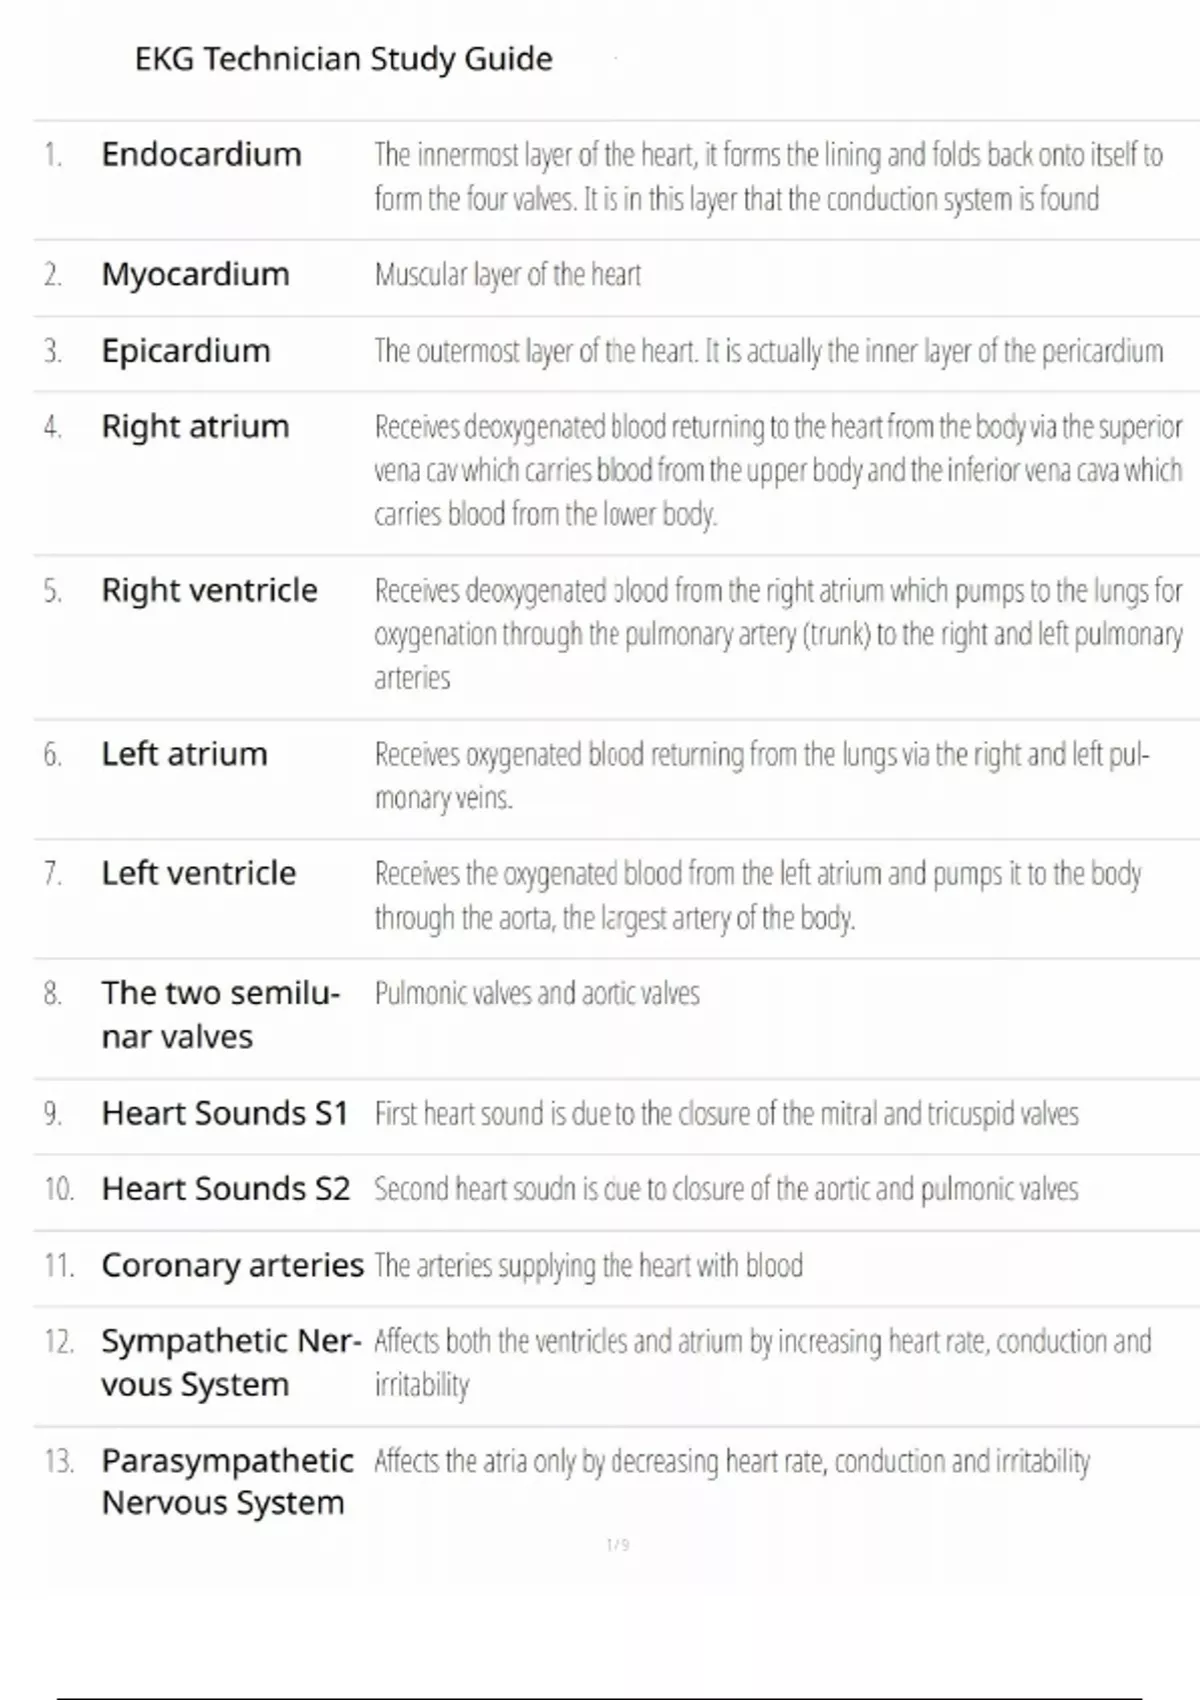Screen dimensions: 1200x1700
Task: Select the "Epicardium" heading
Action: pos(186,351)
